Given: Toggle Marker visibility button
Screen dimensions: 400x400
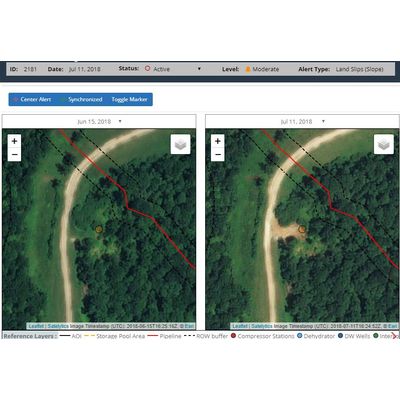Looking at the screenshot, I should (129, 99).
